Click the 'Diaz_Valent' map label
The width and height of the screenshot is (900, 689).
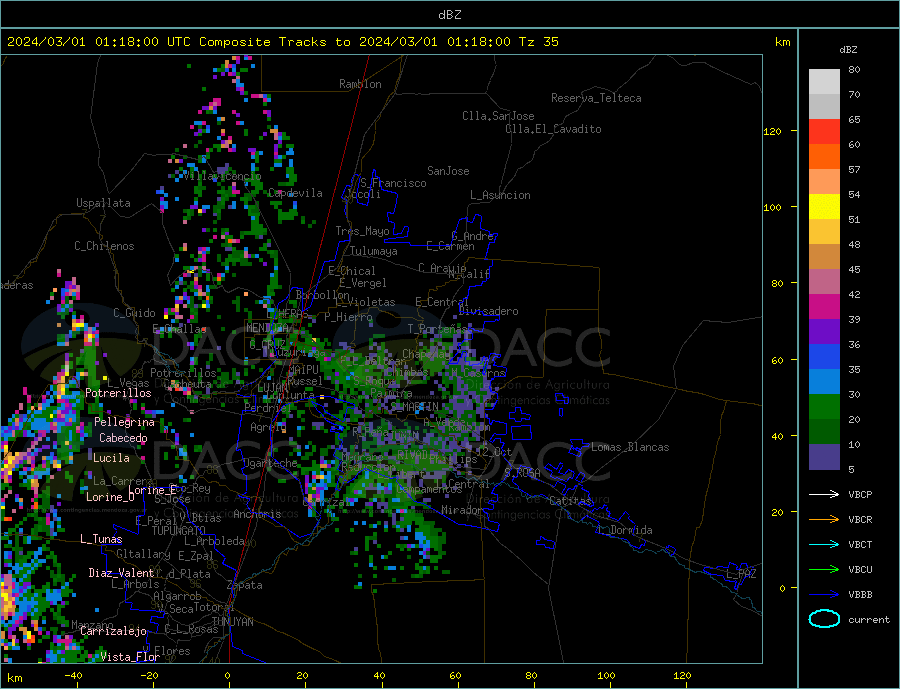[x=121, y=573]
